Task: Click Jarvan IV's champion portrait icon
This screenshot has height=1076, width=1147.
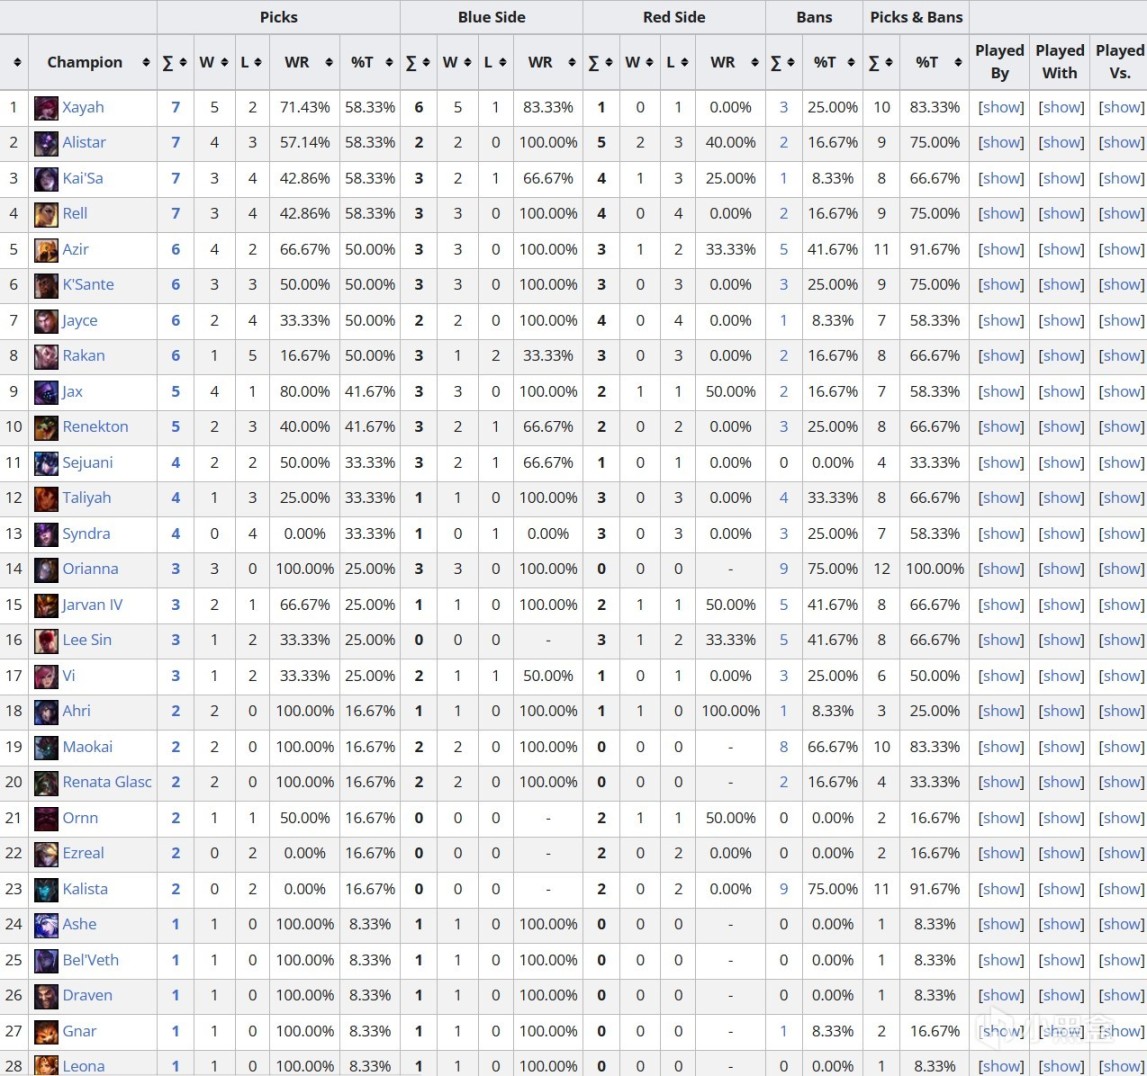Action: click(x=46, y=605)
